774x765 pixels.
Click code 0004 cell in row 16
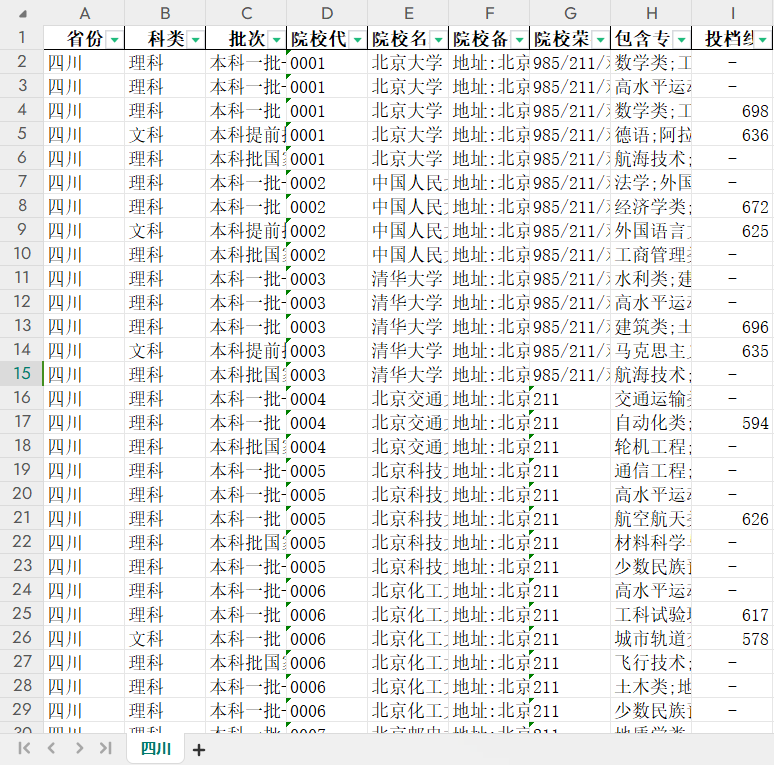[327, 398]
